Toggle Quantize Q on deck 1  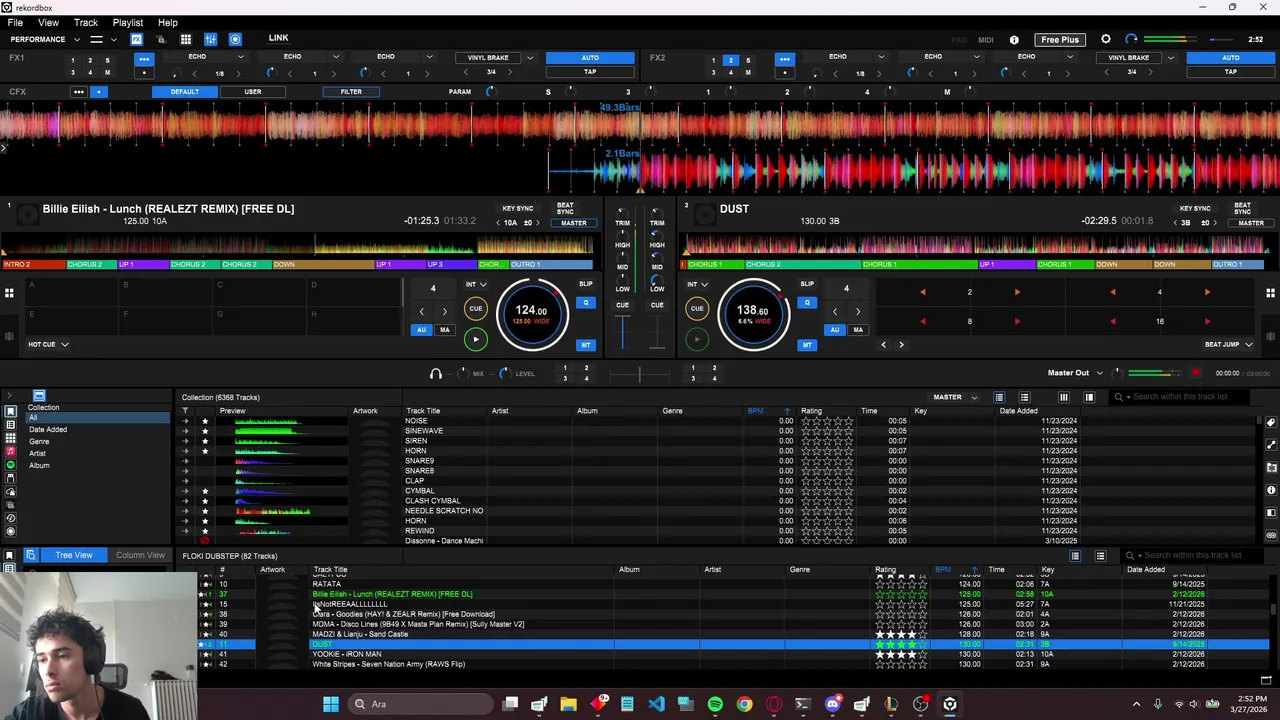(586, 302)
